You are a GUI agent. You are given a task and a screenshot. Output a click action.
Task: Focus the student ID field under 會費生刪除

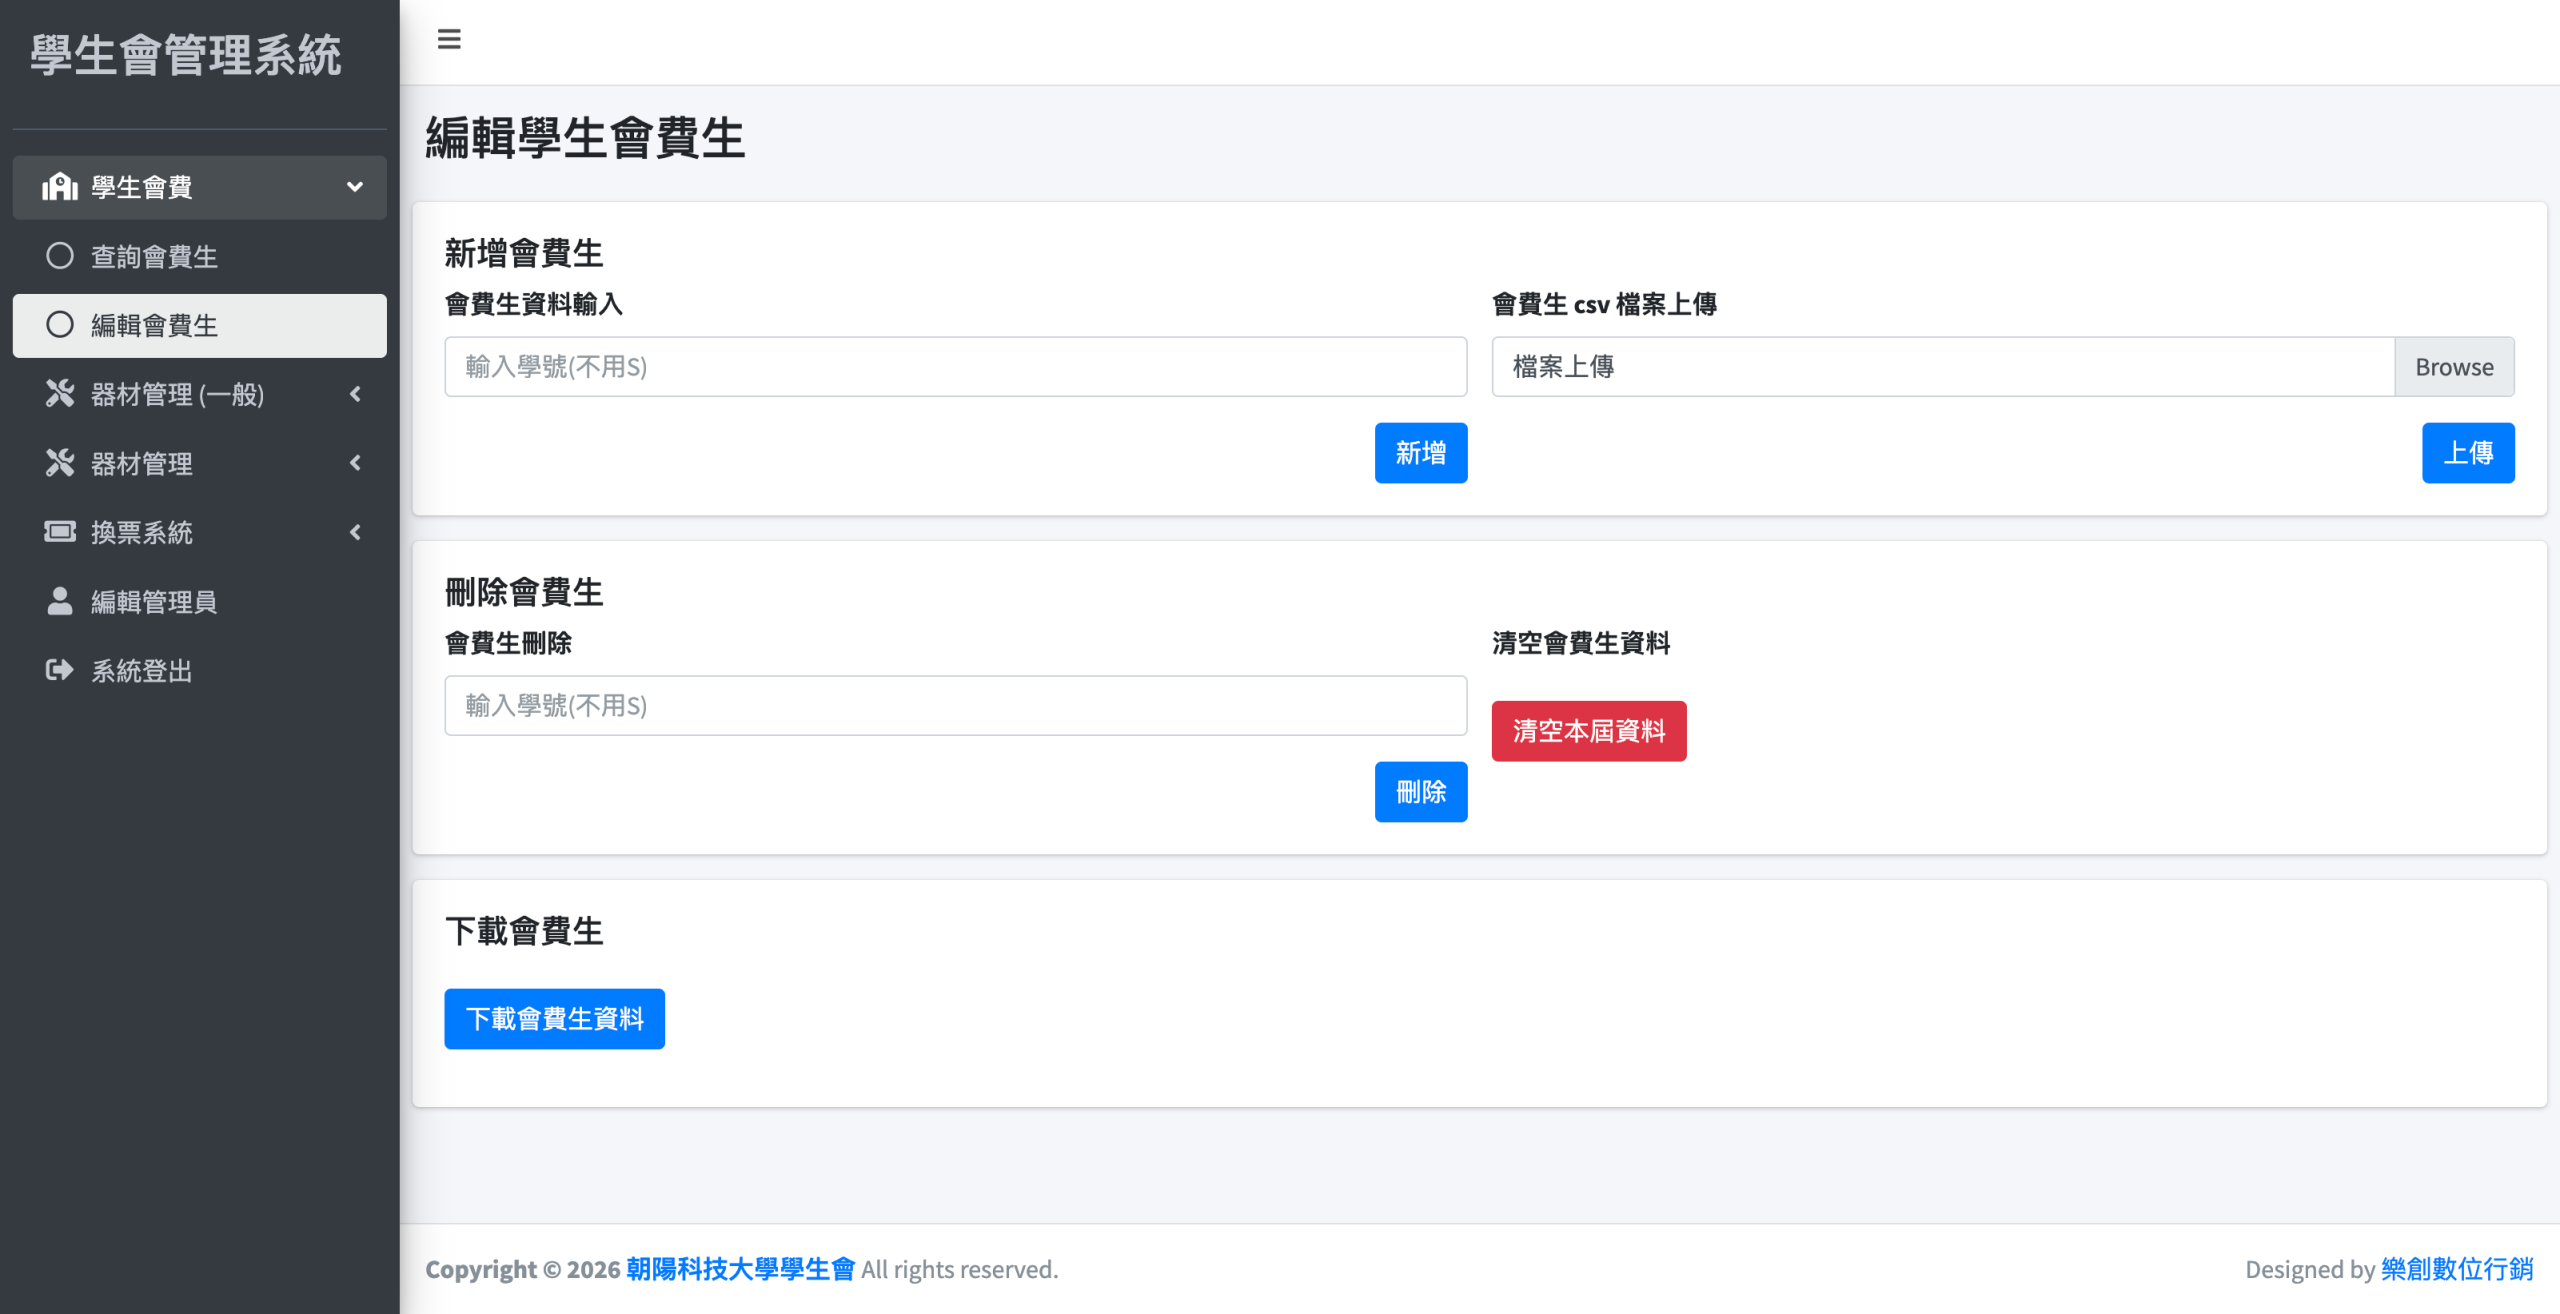point(955,706)
